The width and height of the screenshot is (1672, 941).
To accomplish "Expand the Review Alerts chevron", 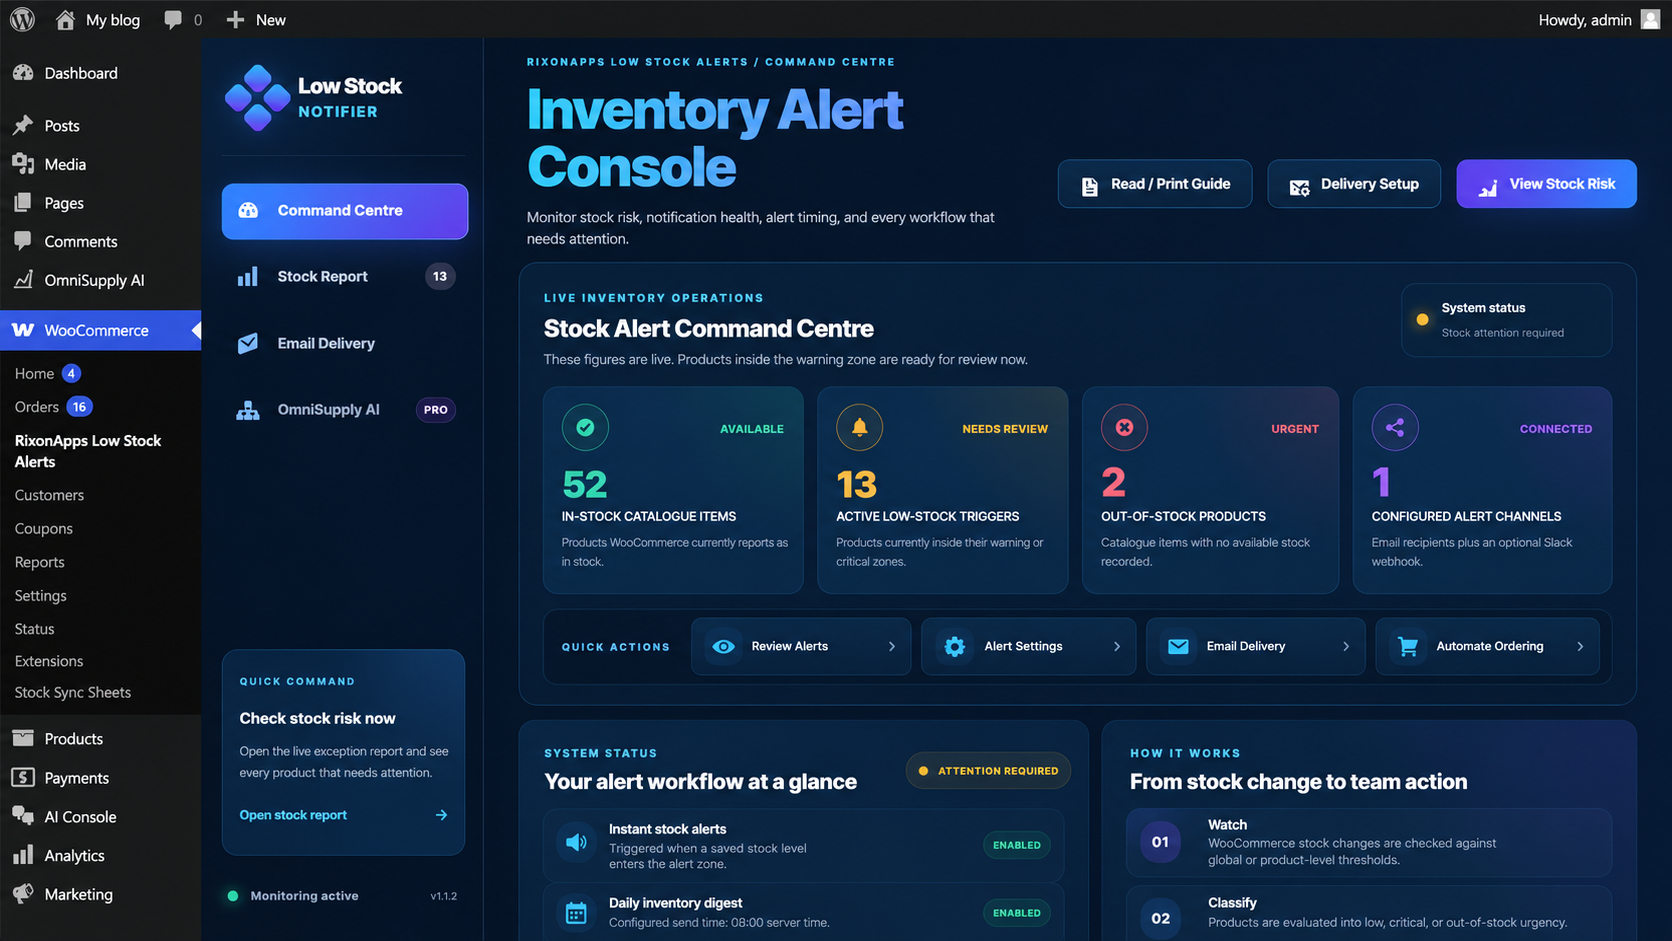I will (x=892, y=647).
